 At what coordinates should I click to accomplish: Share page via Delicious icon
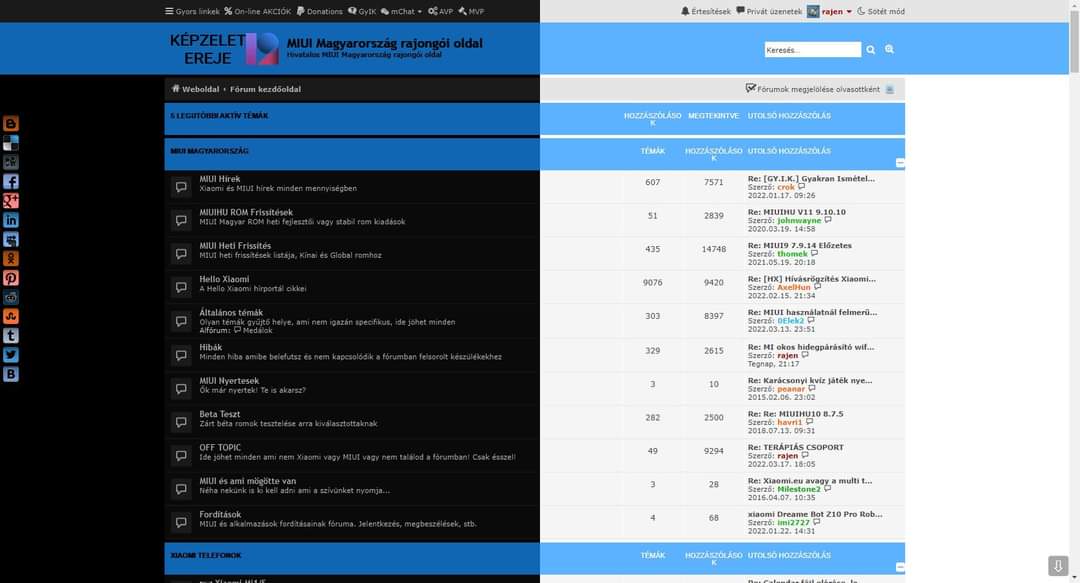[10, 143]
